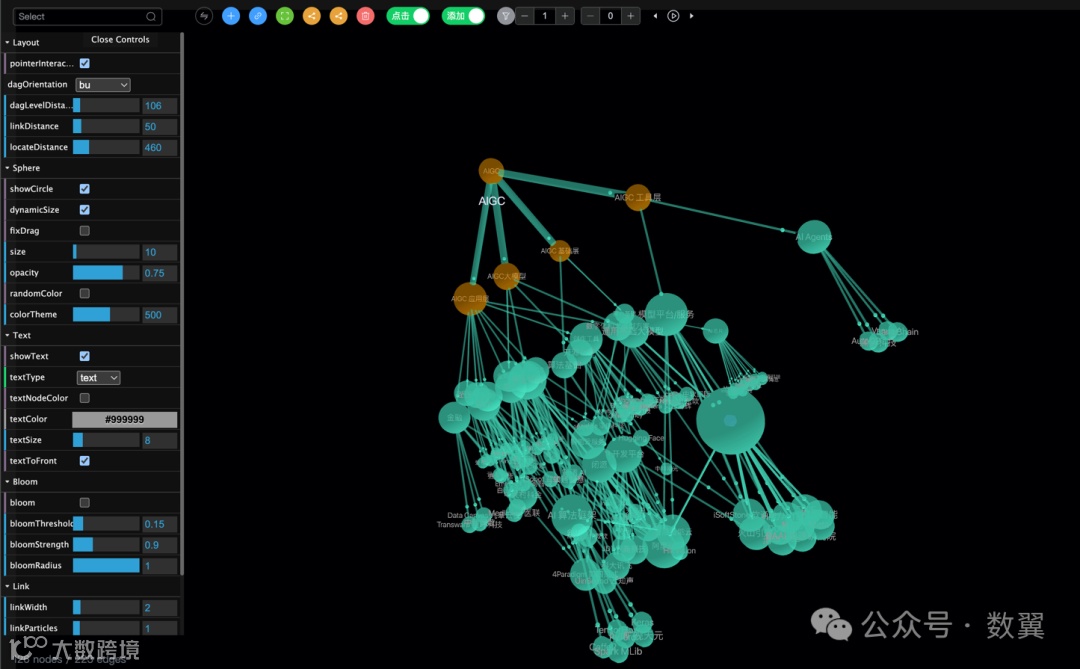Click the orange AIGC root node
Image resolution: width=1080 pixels, height=669 pixels.
coord(491,171)
